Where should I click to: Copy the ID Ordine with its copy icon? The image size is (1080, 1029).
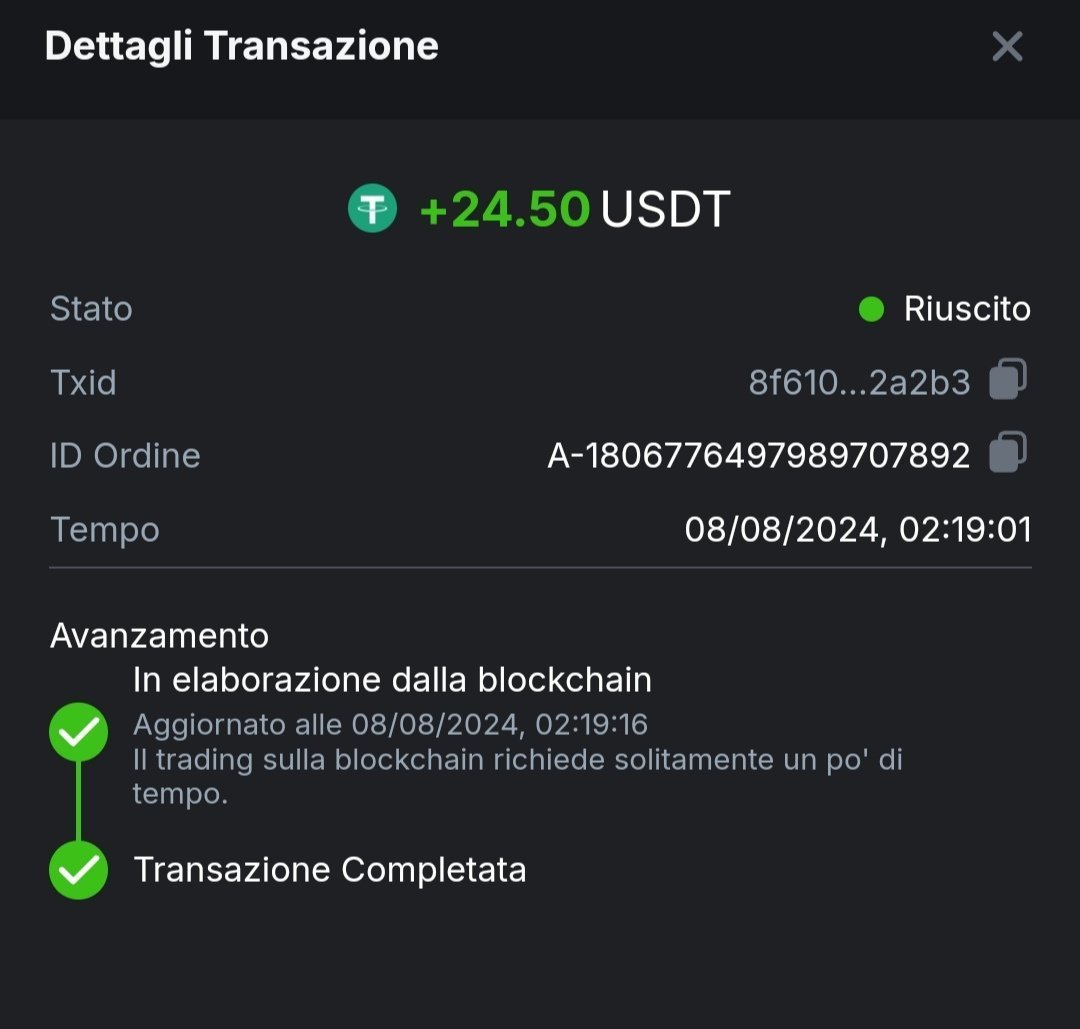(1007, 453)
